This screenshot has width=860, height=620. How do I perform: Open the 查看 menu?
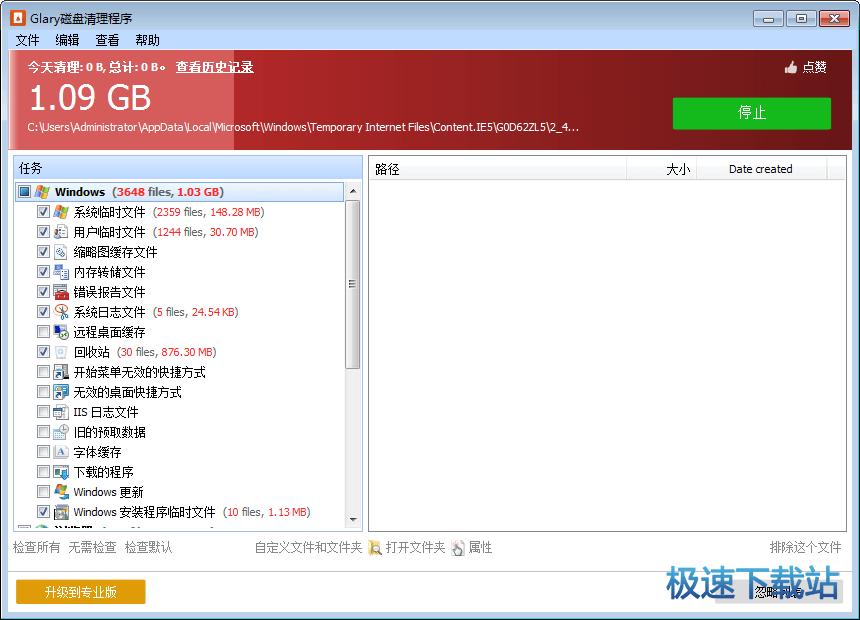tap(107, 40)
